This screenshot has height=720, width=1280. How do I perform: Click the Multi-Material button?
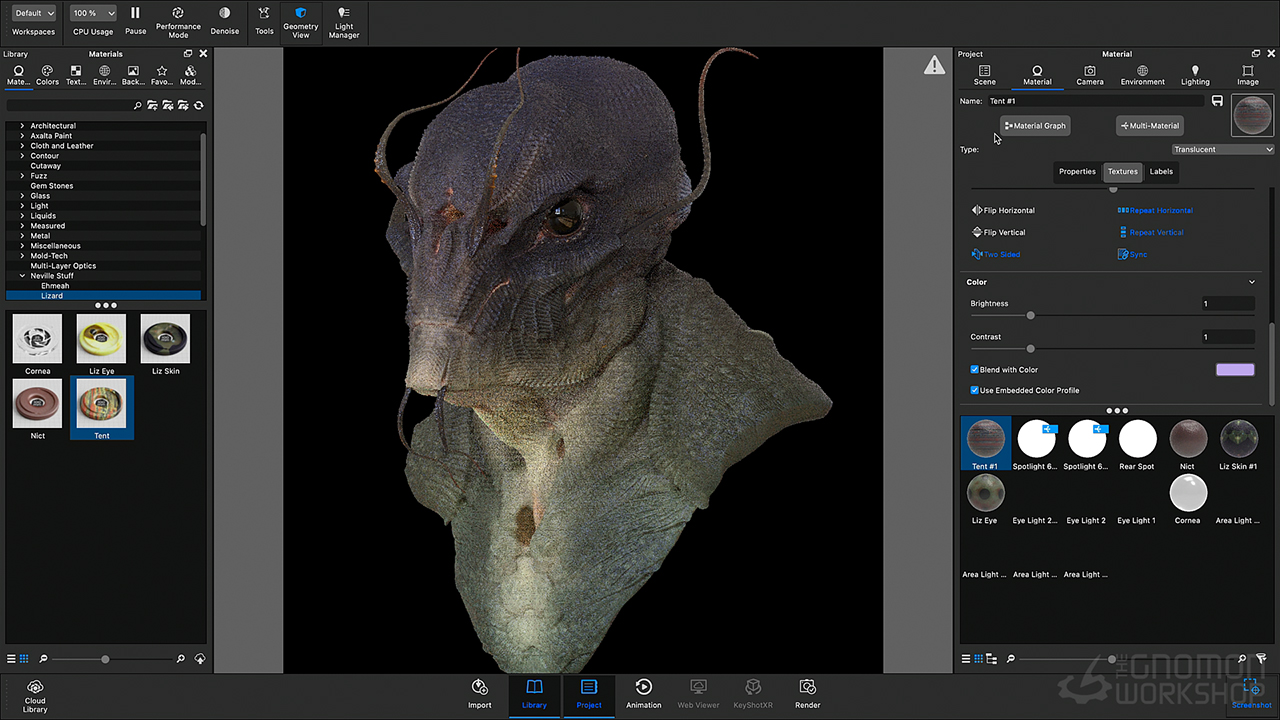tap(1150, 126)
